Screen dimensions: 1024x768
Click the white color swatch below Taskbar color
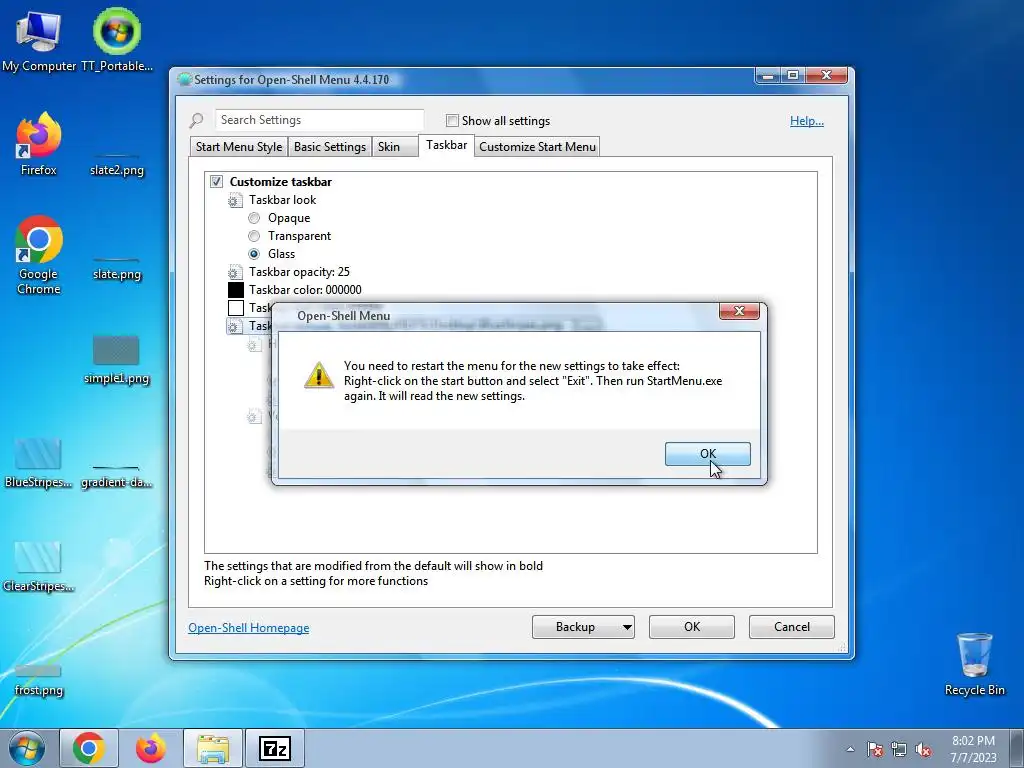click(236, 308)
